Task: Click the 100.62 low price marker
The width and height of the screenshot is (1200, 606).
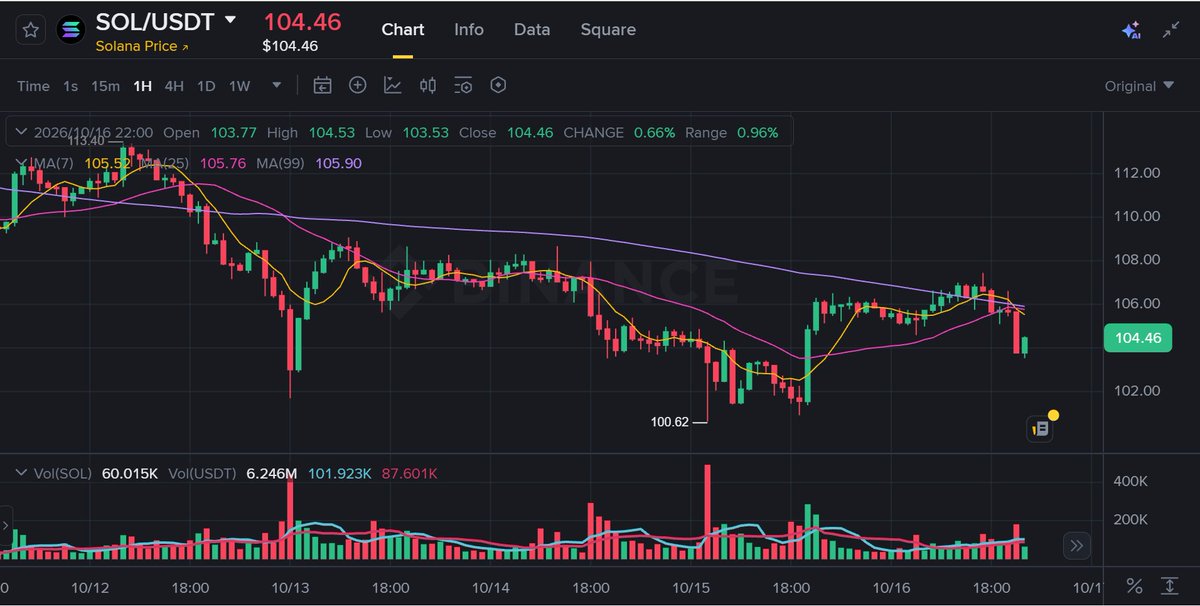Action: click(669, 422)
